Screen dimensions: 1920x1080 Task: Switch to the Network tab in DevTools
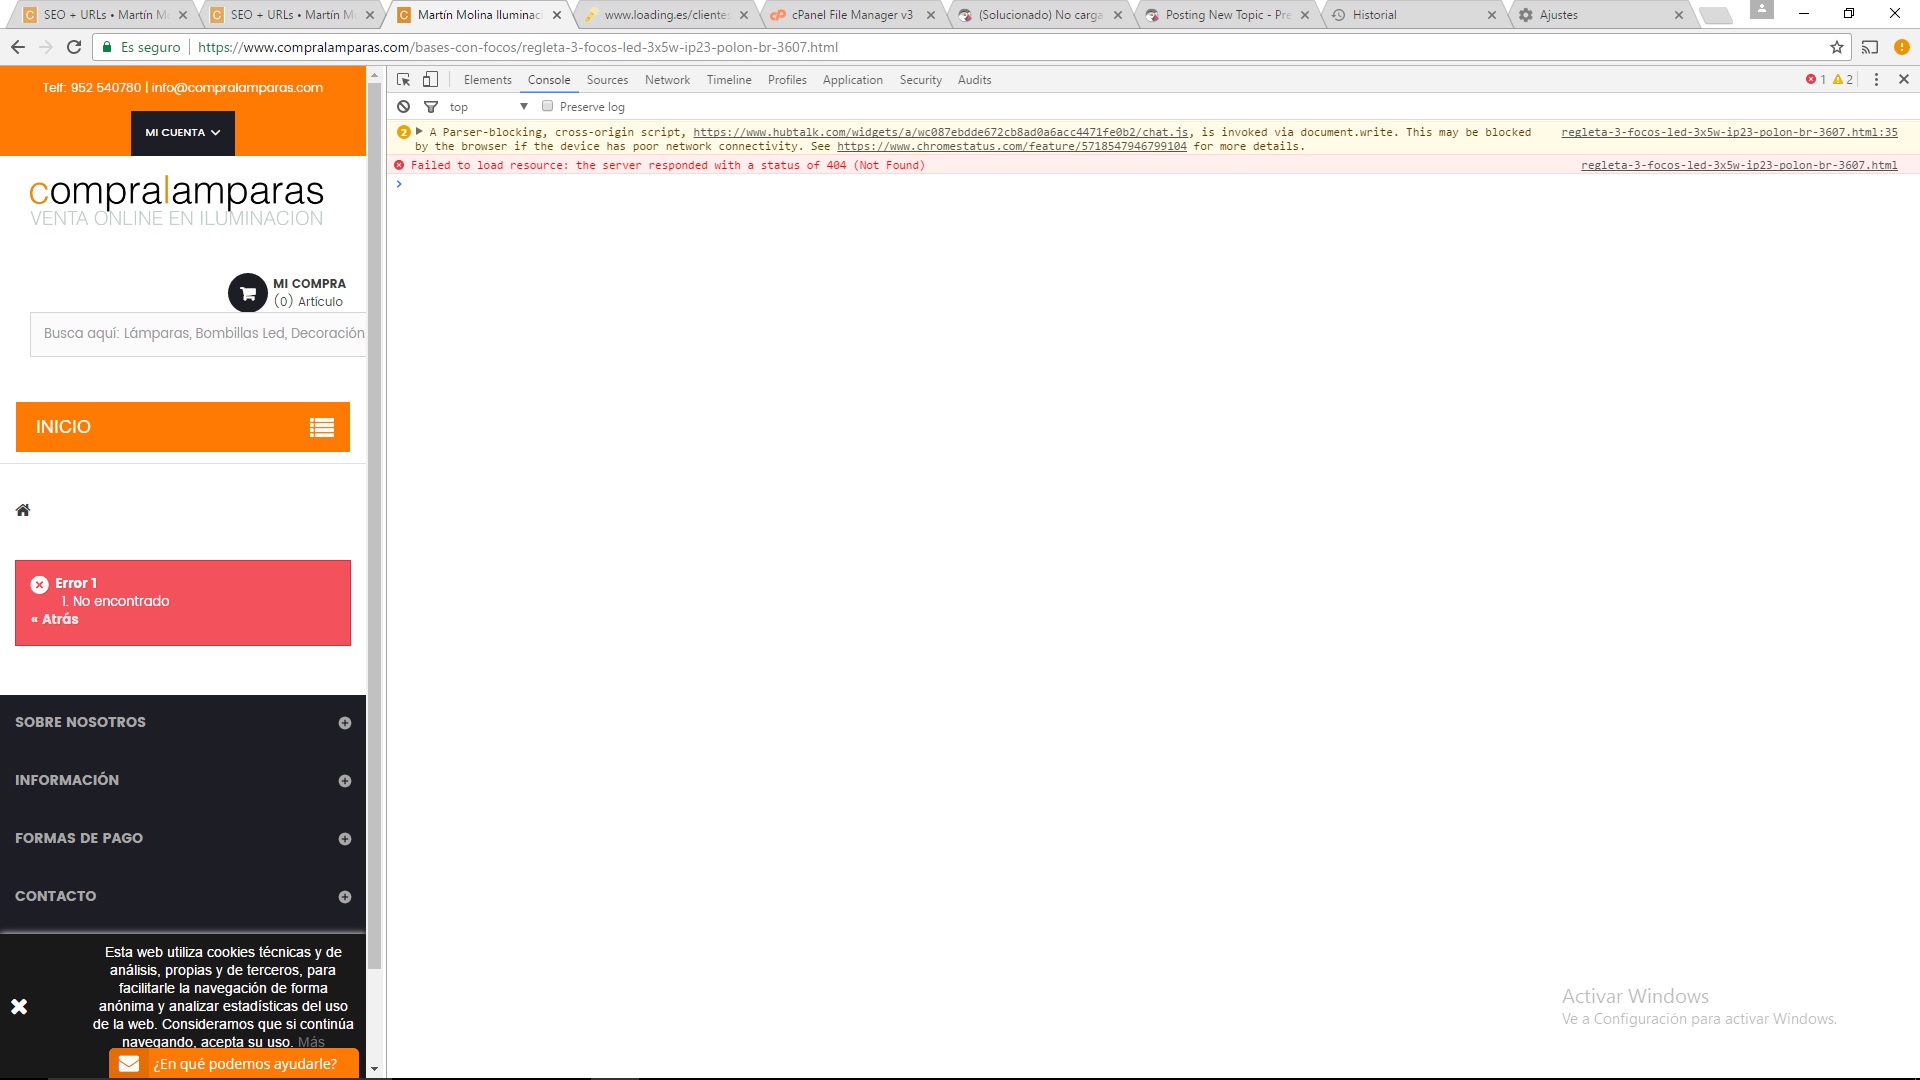point(667,80)
